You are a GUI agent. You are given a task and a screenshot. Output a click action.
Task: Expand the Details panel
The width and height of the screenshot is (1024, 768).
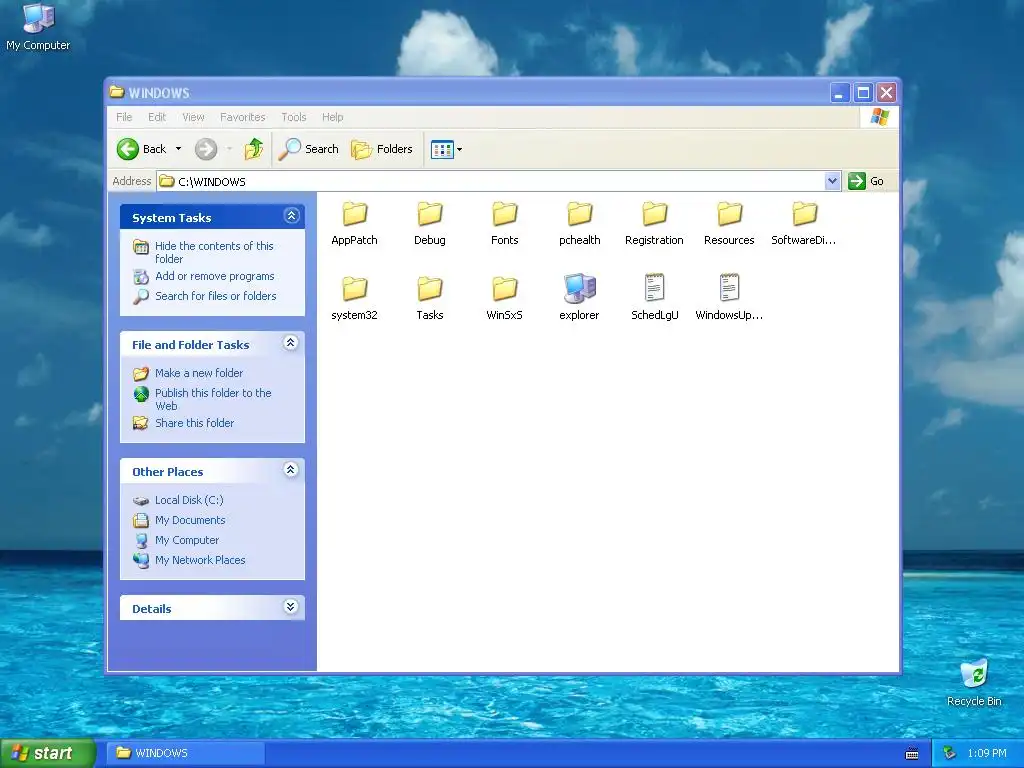[291, 607]
